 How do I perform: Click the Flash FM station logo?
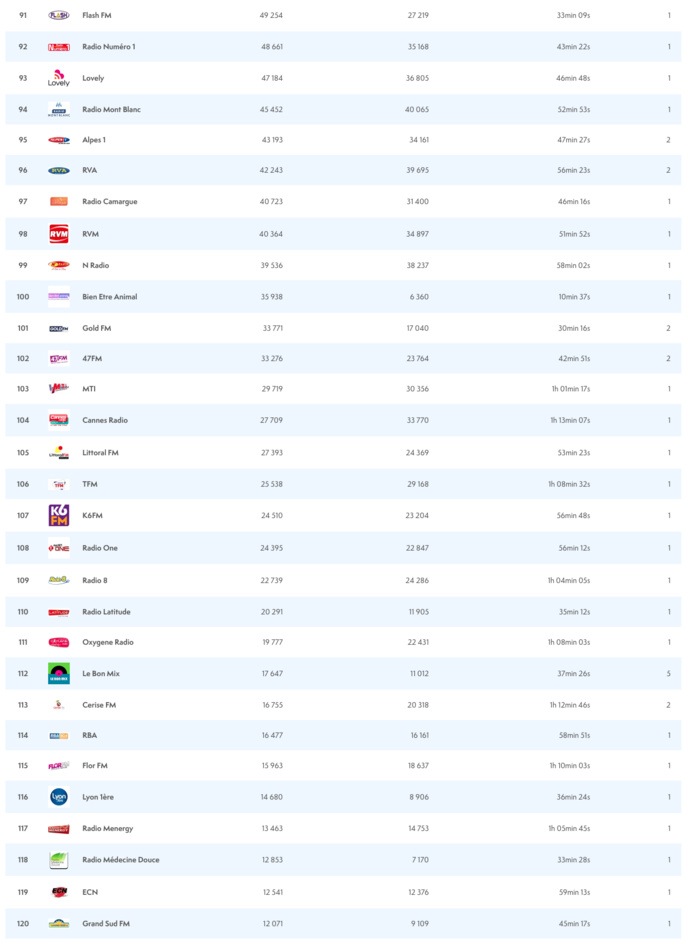(x=59, y=16)
